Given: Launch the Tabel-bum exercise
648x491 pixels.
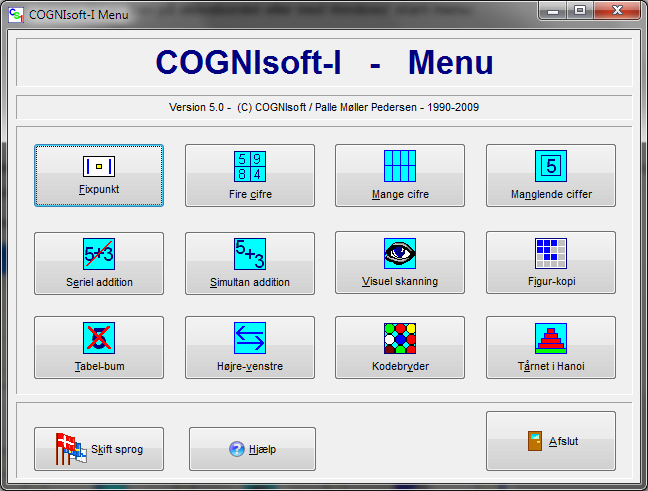Looking at the screenshot, I should 99,347.
